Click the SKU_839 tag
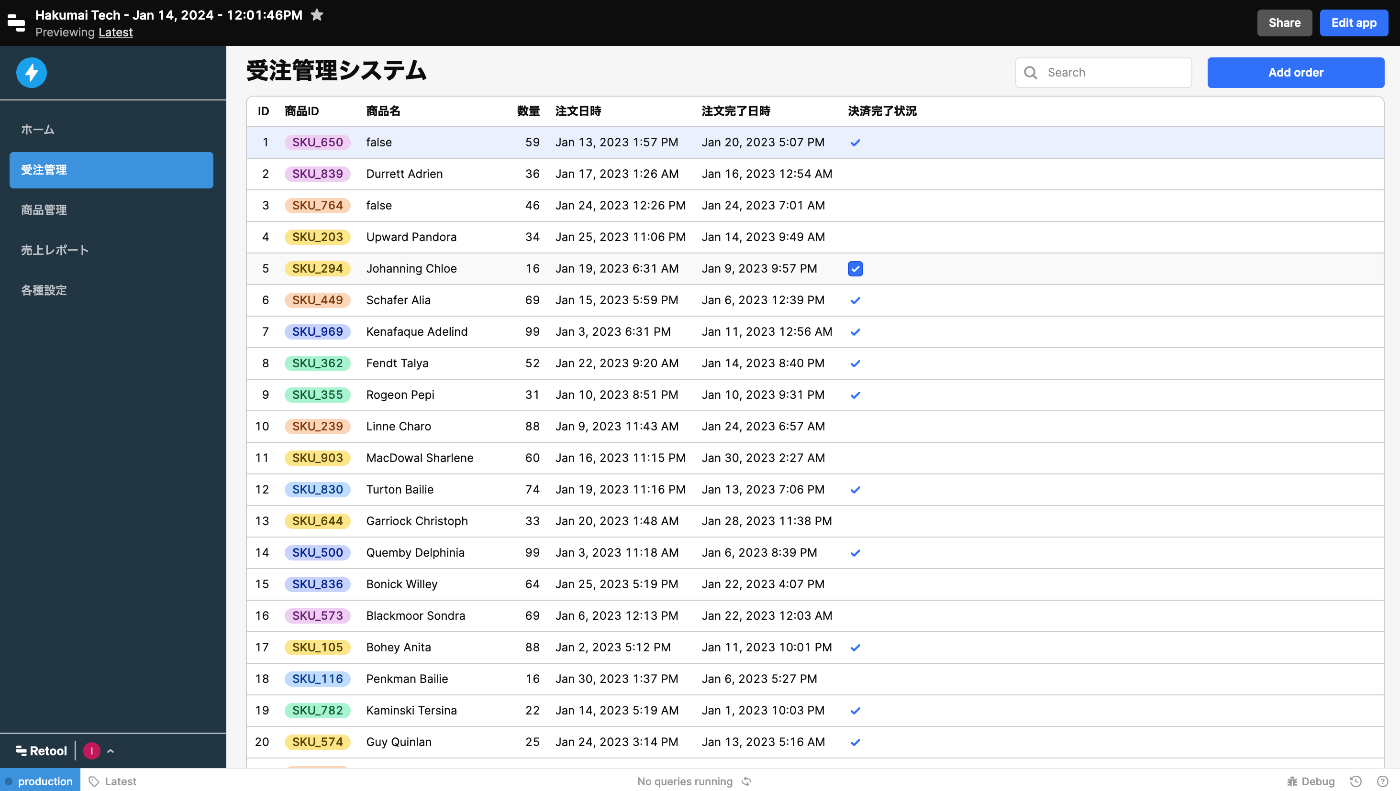The width and height of the screenshot is (1400, 791). [x=318, y=174]
